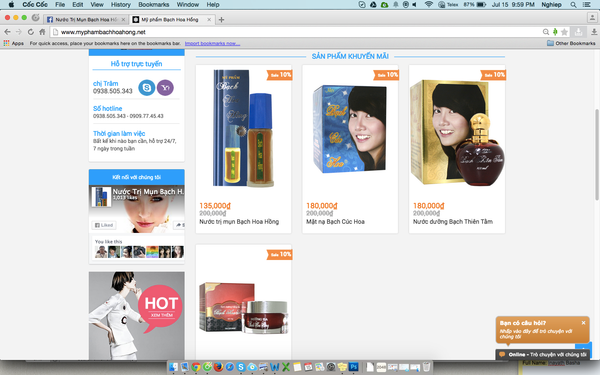
Task: Open Spotlight search in menu bar
Action: coord(573,5)
